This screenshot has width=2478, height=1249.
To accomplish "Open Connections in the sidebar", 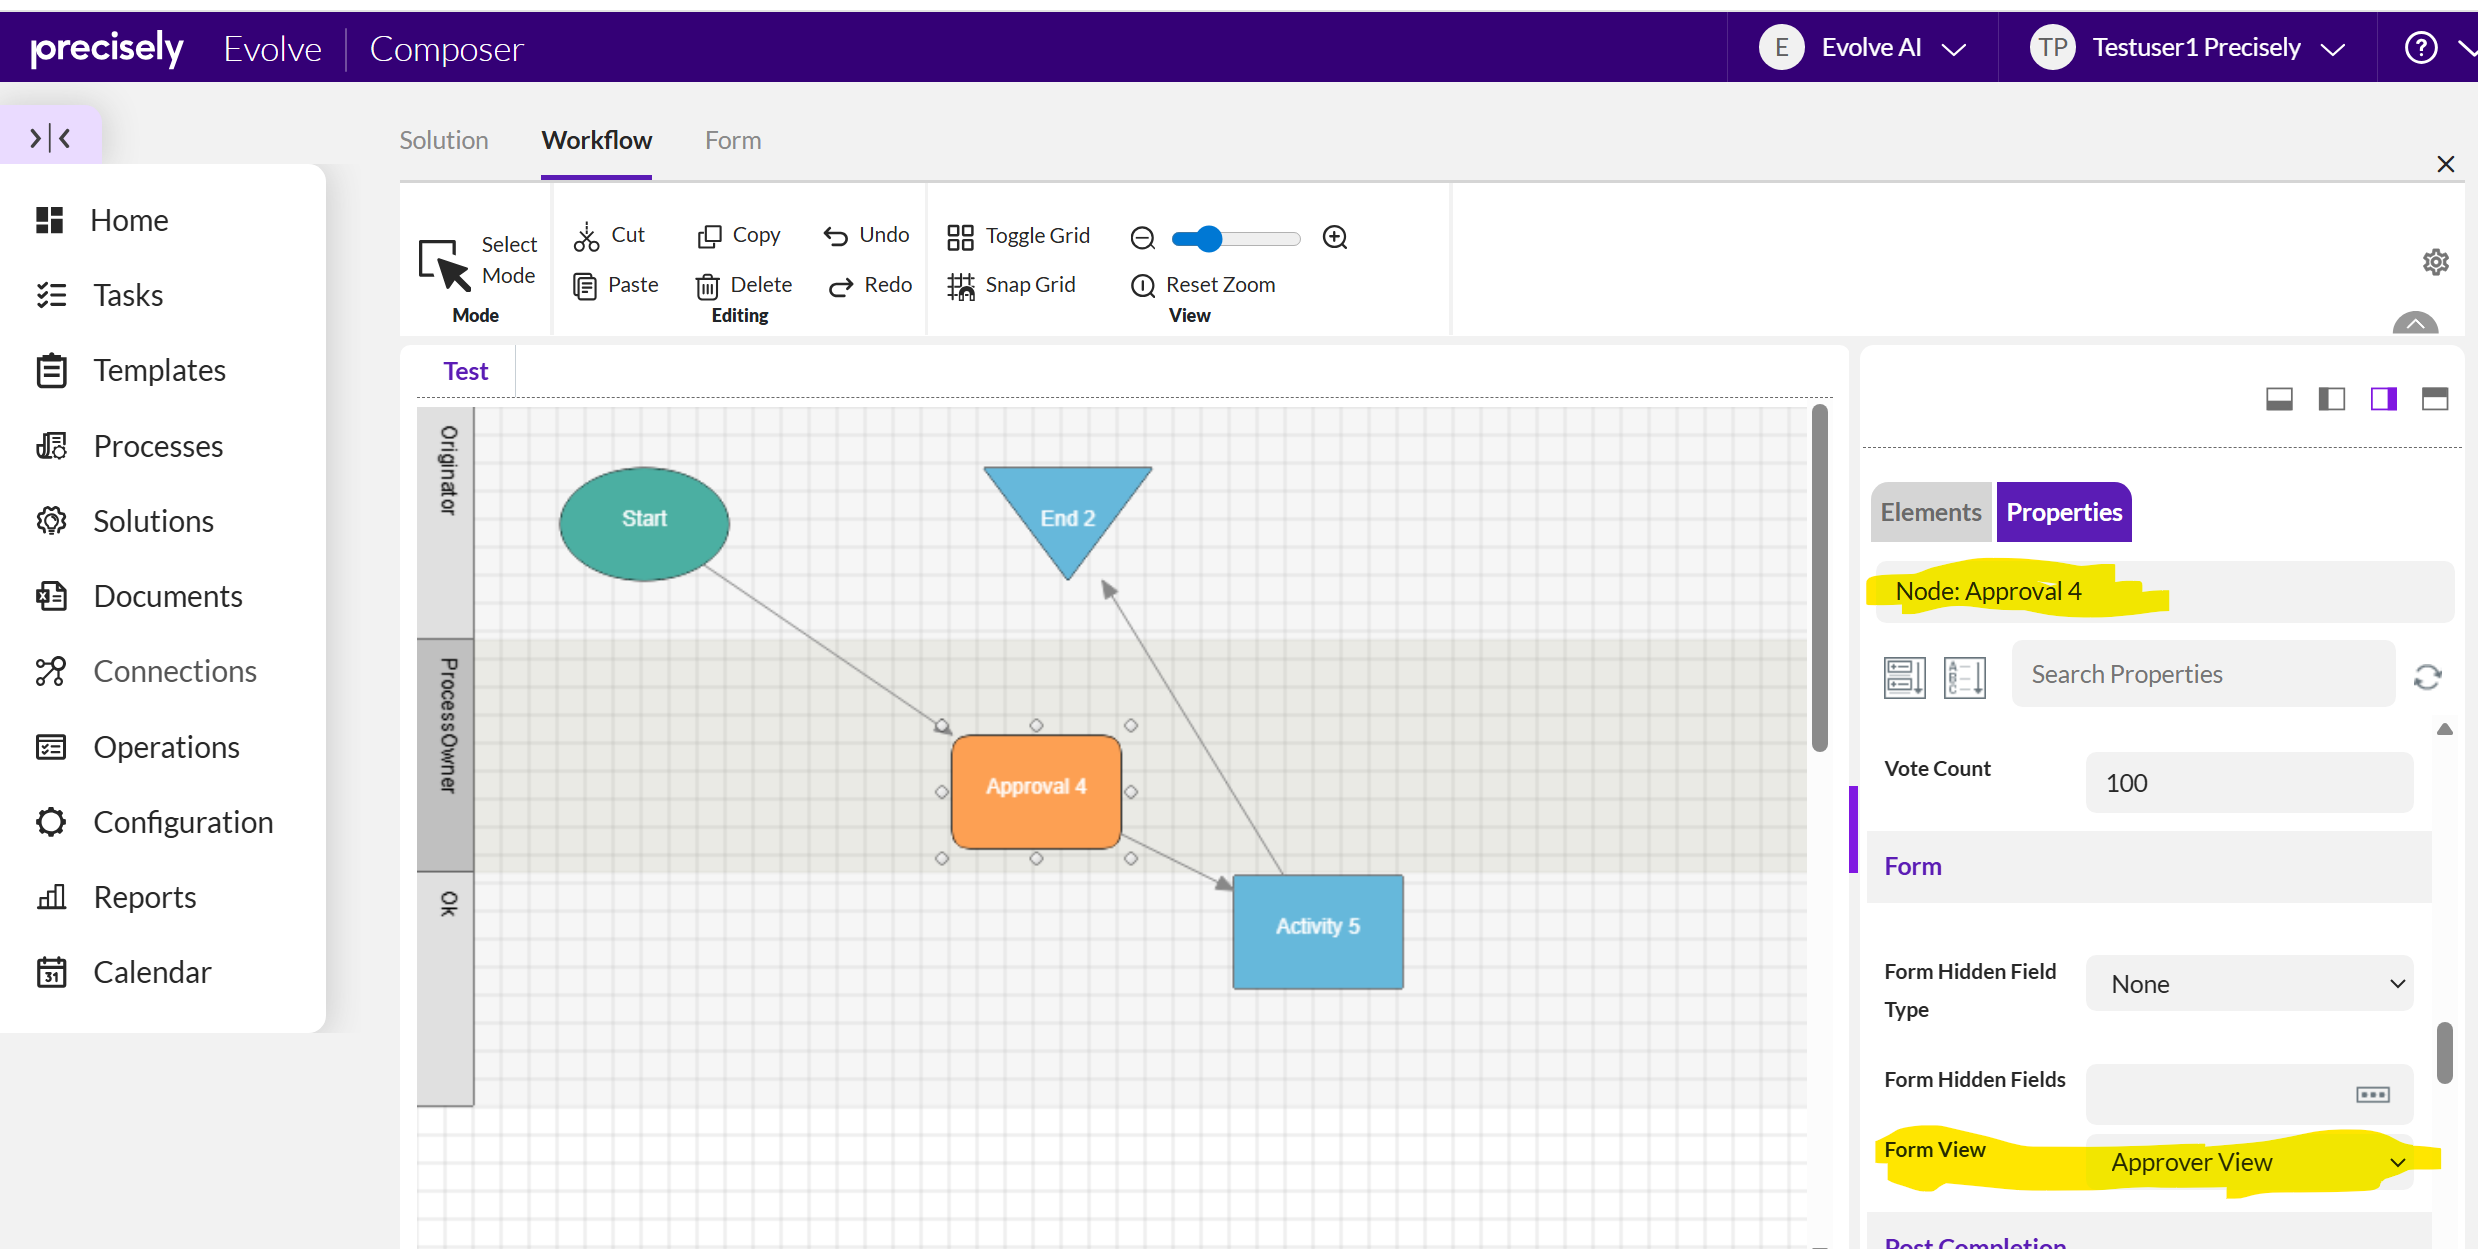I will (x=174, y=671).
